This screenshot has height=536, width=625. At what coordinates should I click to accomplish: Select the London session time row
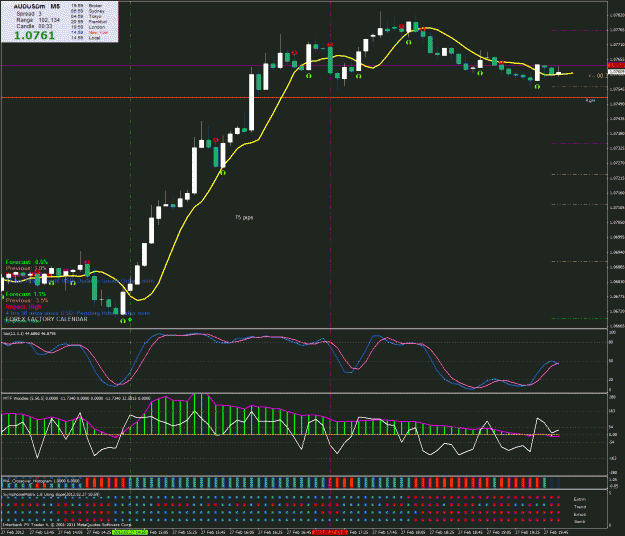(88, 27)
